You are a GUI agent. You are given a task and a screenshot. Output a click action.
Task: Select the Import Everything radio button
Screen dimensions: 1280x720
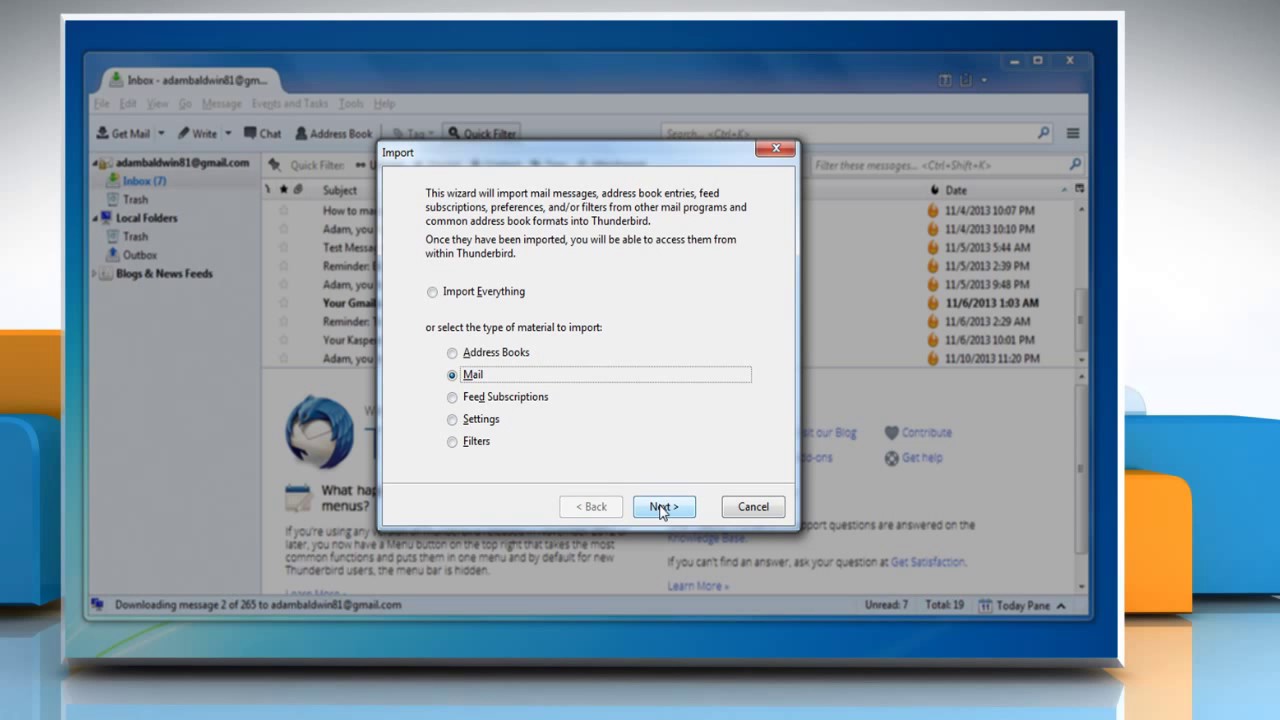[432, 292]
